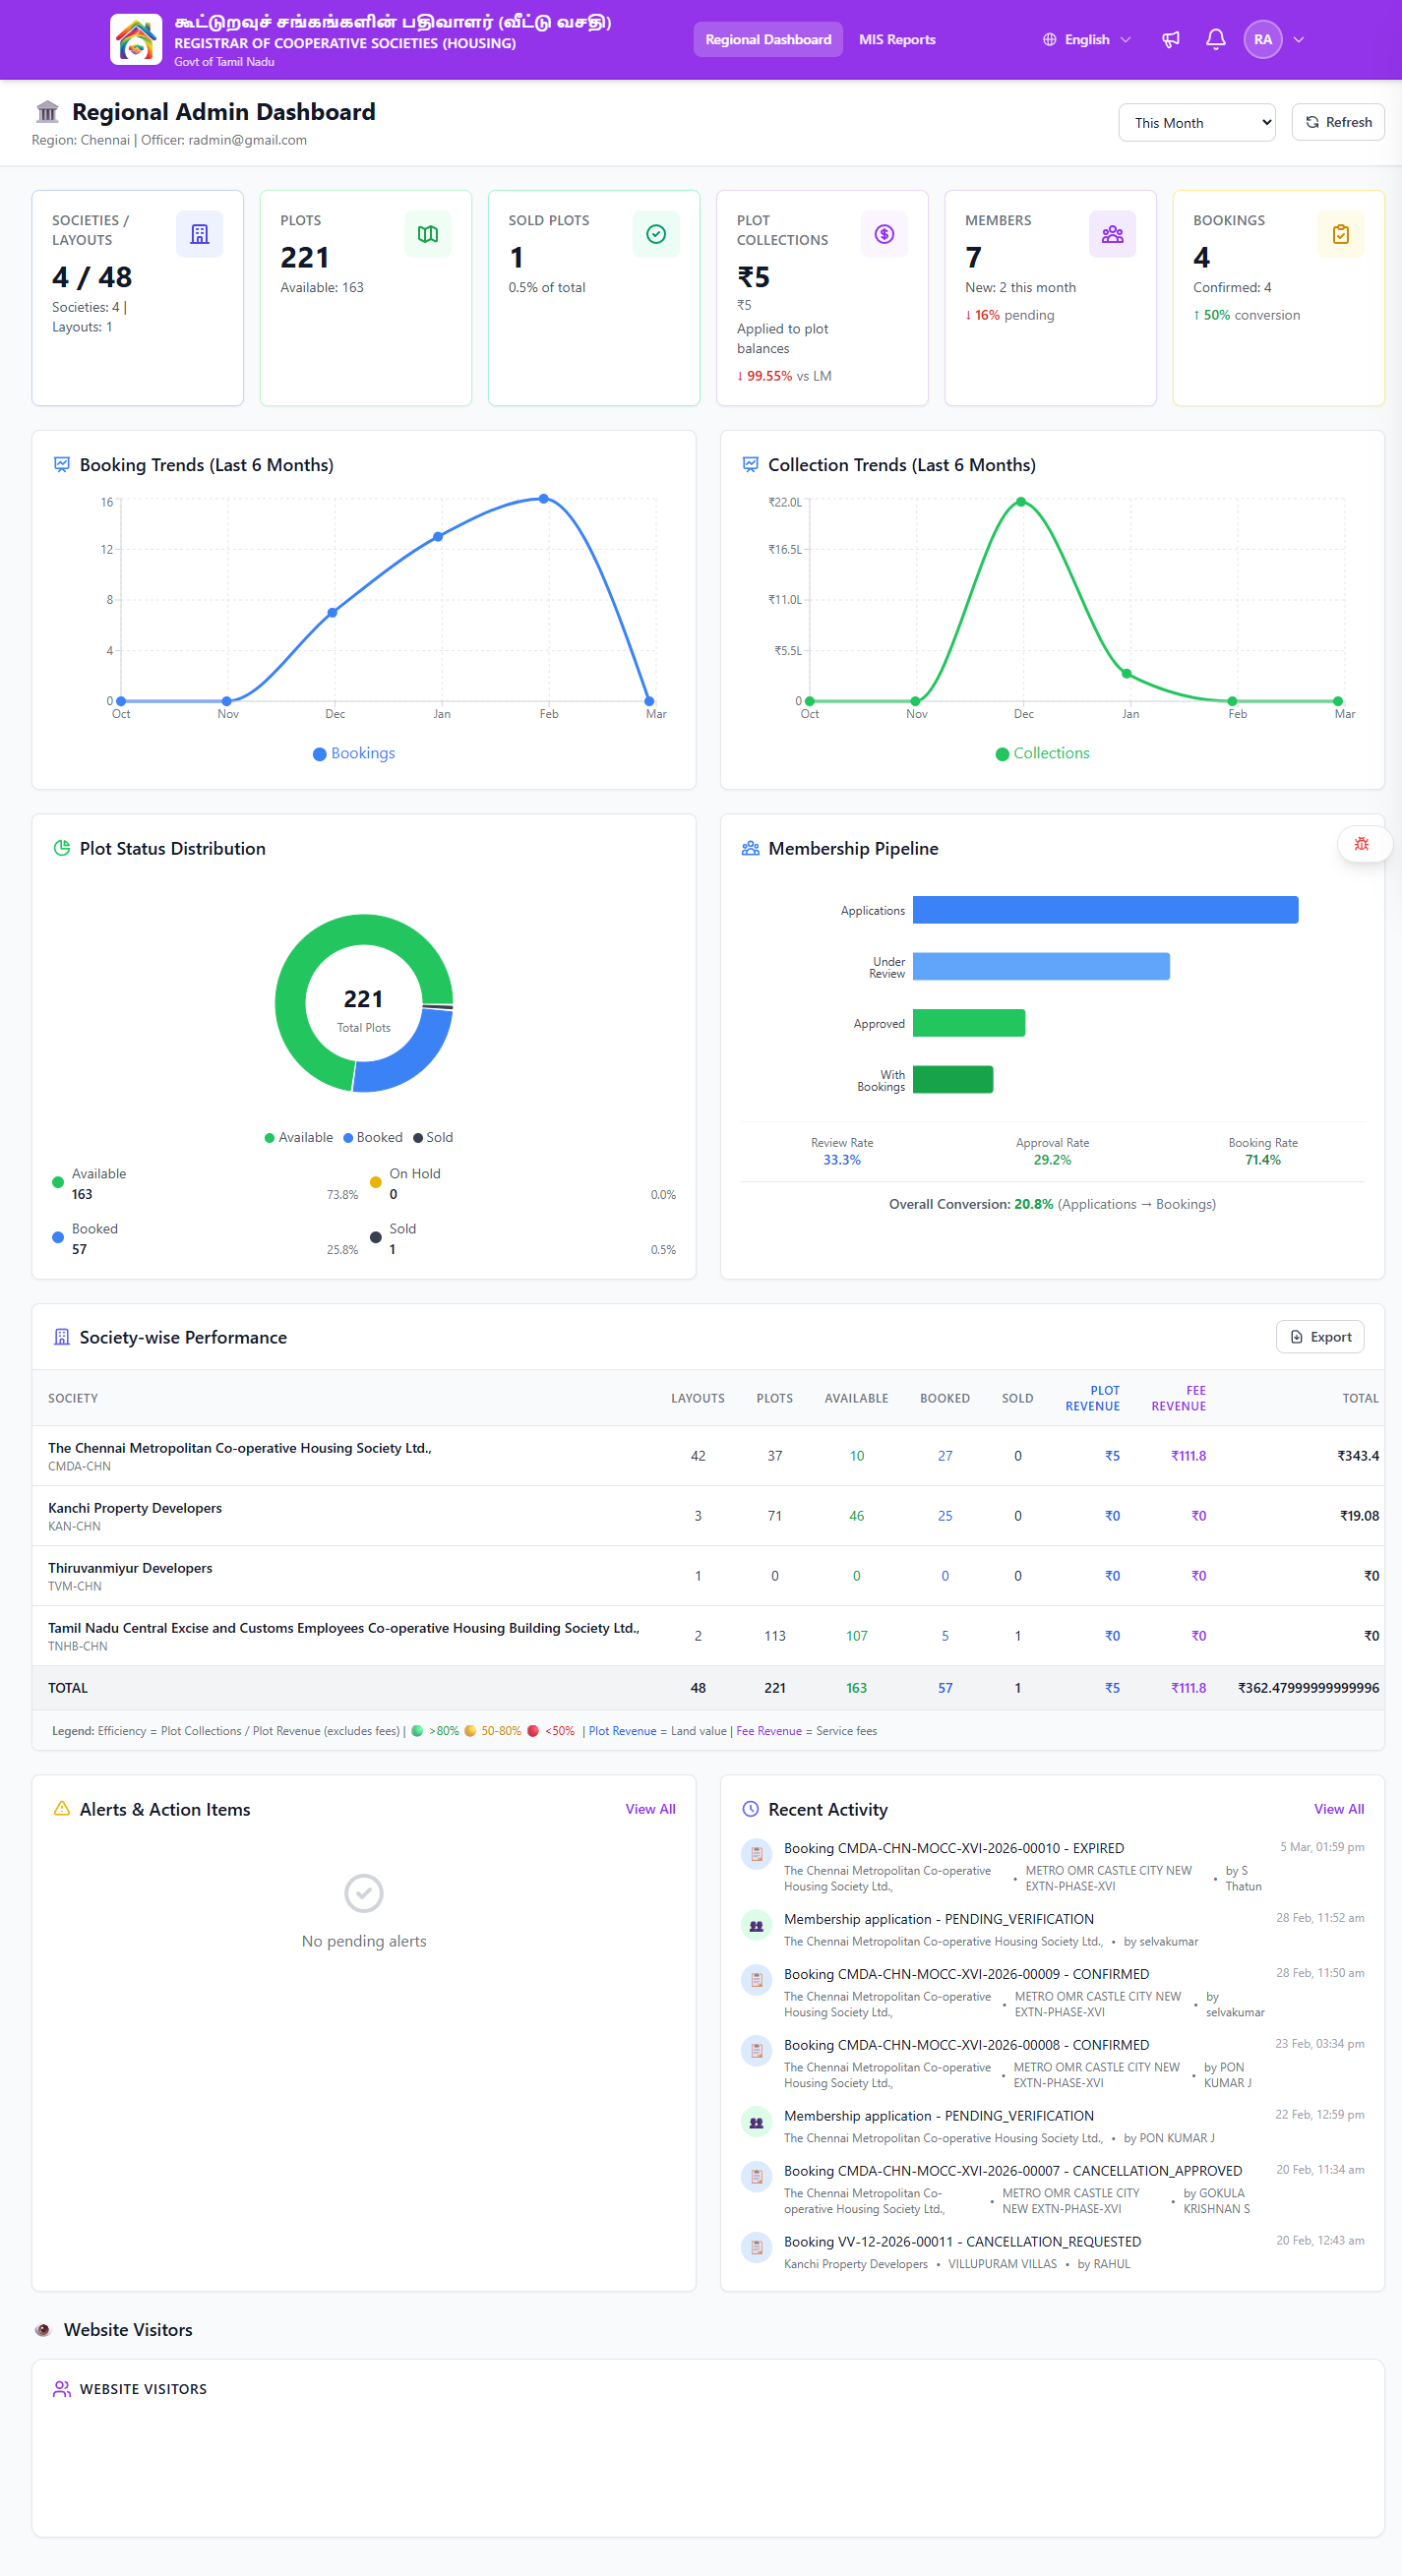Viewport: 1402px width, 2576px height.
Task: Click the Refresh button
Action: click(1338, 122)
